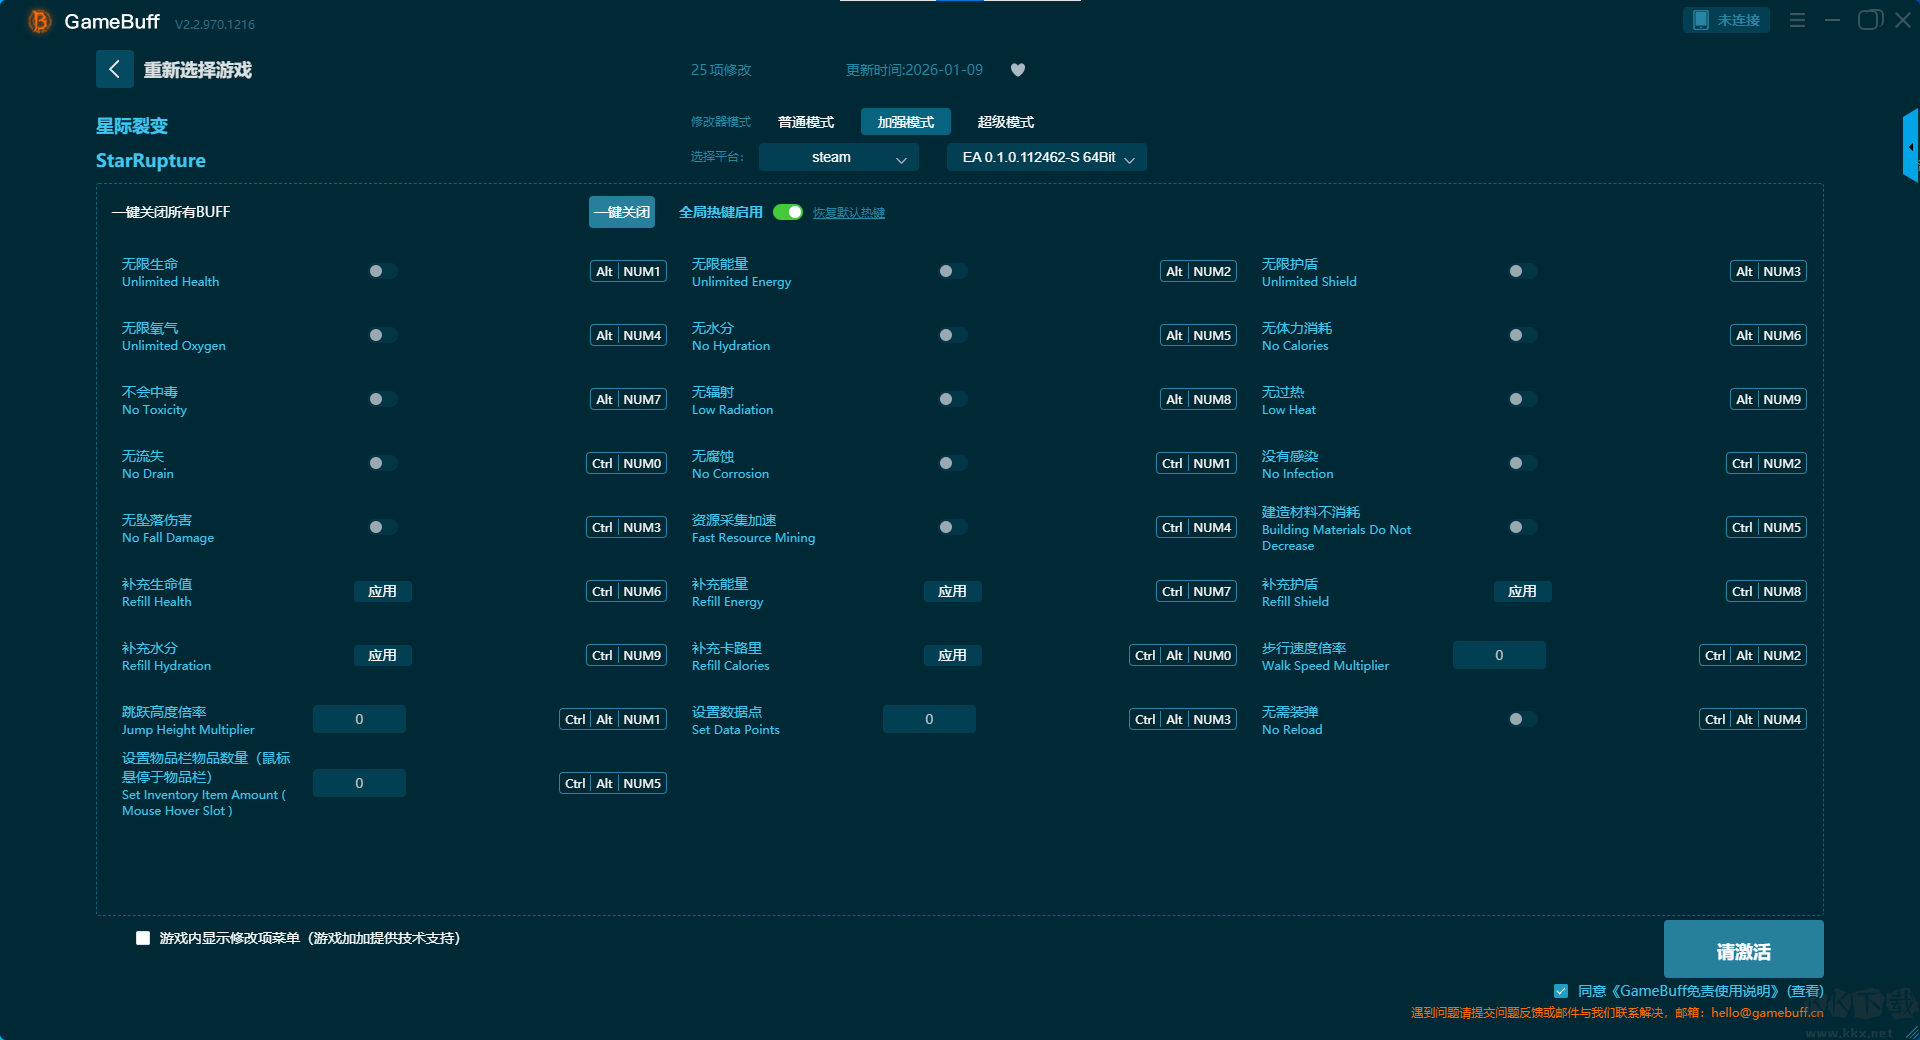Toggle Unlimited Health switch

(x=382, y=271)
